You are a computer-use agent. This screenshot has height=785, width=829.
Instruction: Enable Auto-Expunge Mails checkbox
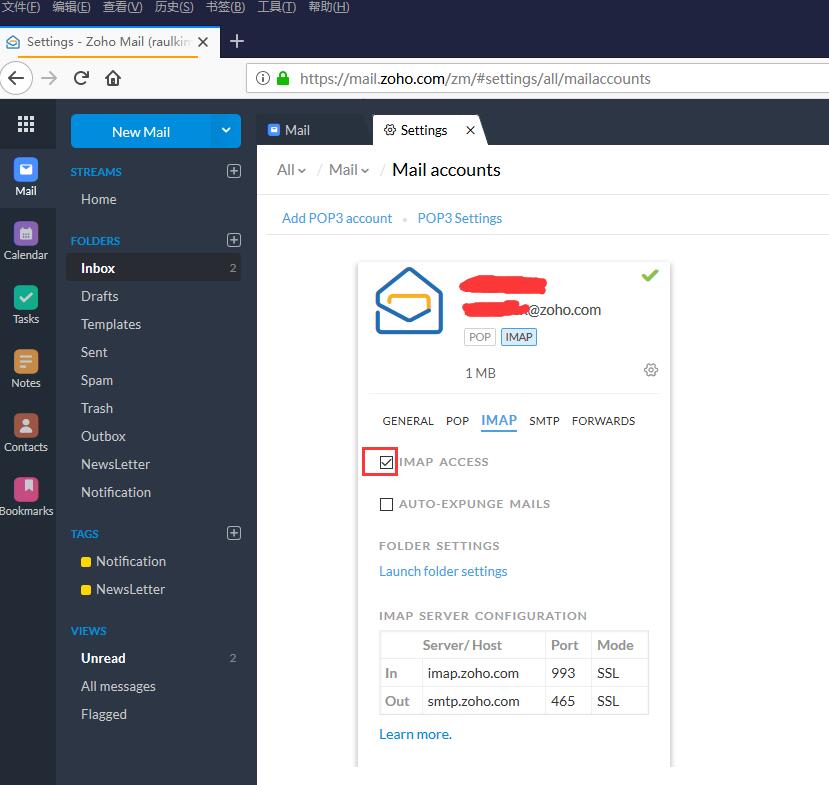click(x=386, y=504)
